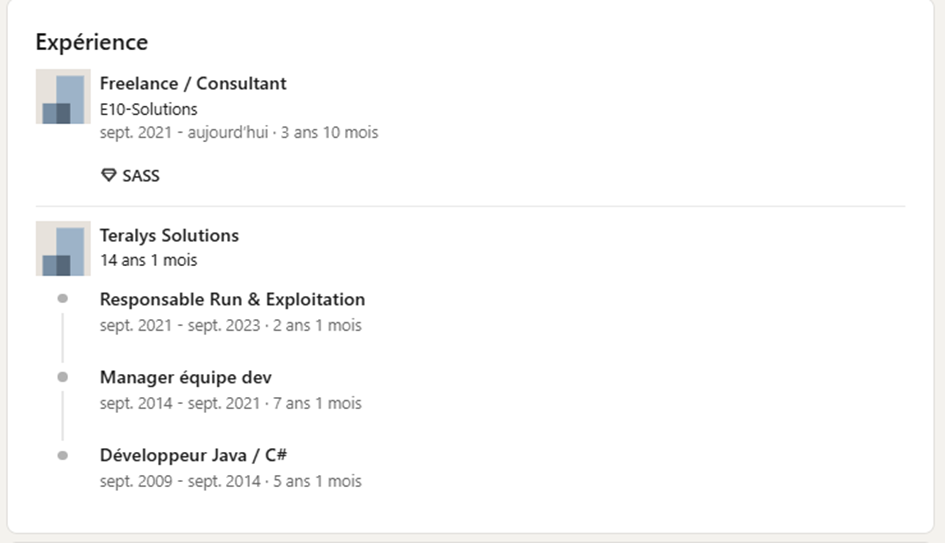This screenshot has height=543, width=945.
Task: Open the Freelance / Consultant position title
Action: pos(193,84)
